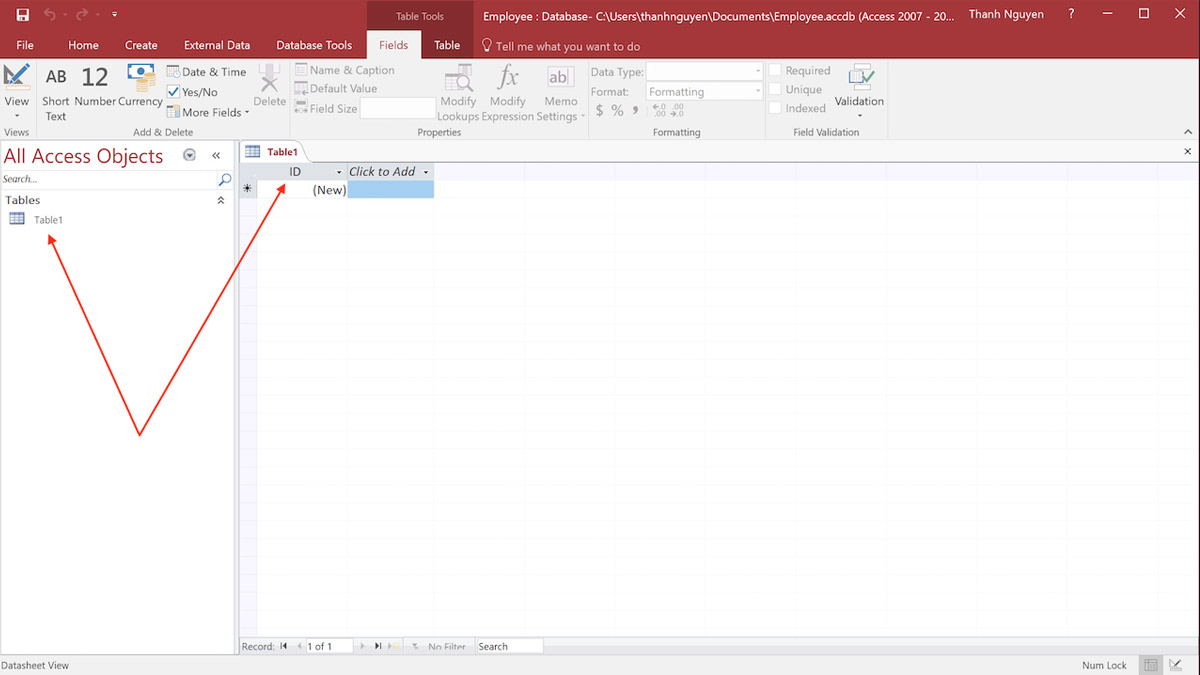Select Table1 in All Access Objects

(47, 219)
